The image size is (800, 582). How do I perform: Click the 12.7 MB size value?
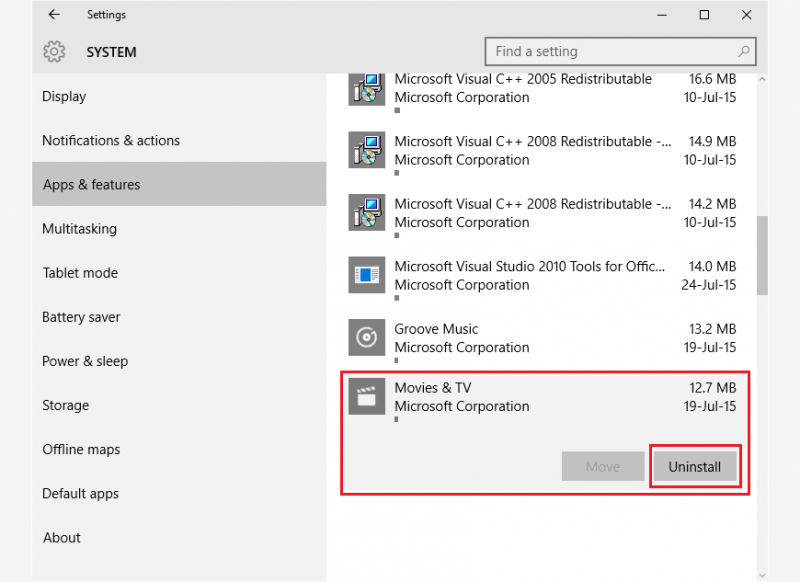tap(712, 388)
